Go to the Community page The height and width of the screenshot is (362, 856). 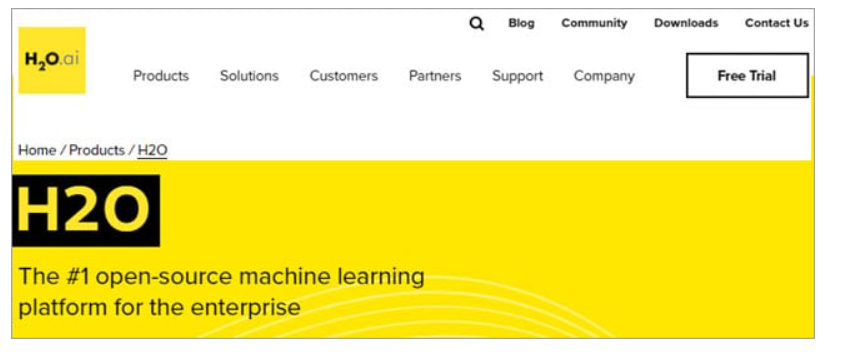594,23
